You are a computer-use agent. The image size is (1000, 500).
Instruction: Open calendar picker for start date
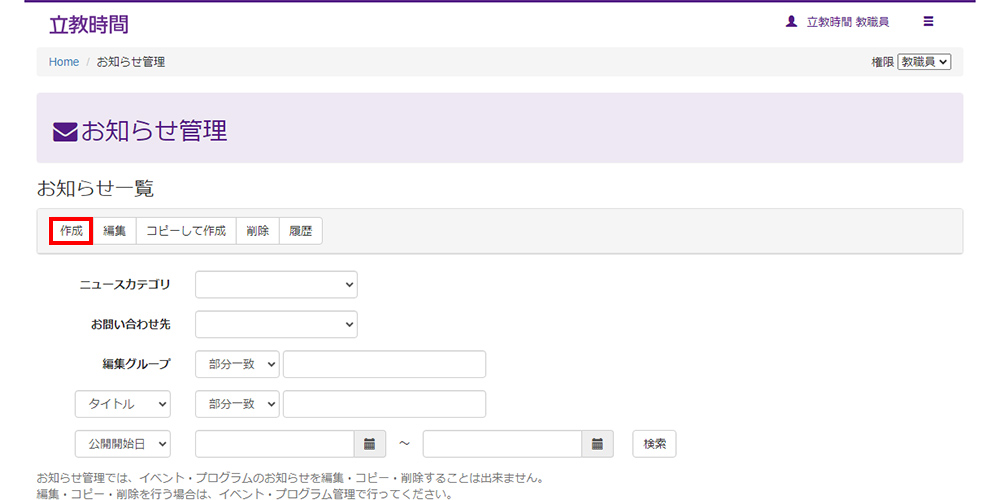[369, 444]
